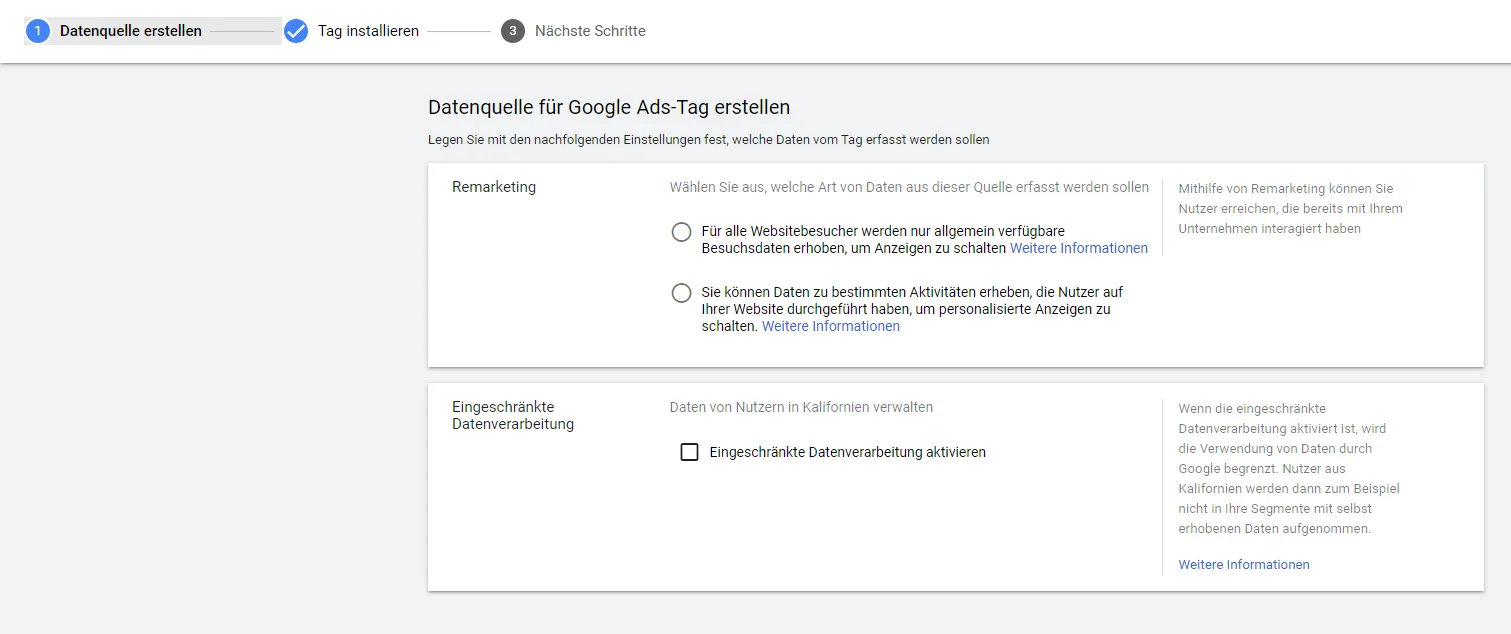Image resolution: width=1511 pixels, height=634 pixels.
Task: Go to the 'Tag installieren' step
Action: [368, 31]
